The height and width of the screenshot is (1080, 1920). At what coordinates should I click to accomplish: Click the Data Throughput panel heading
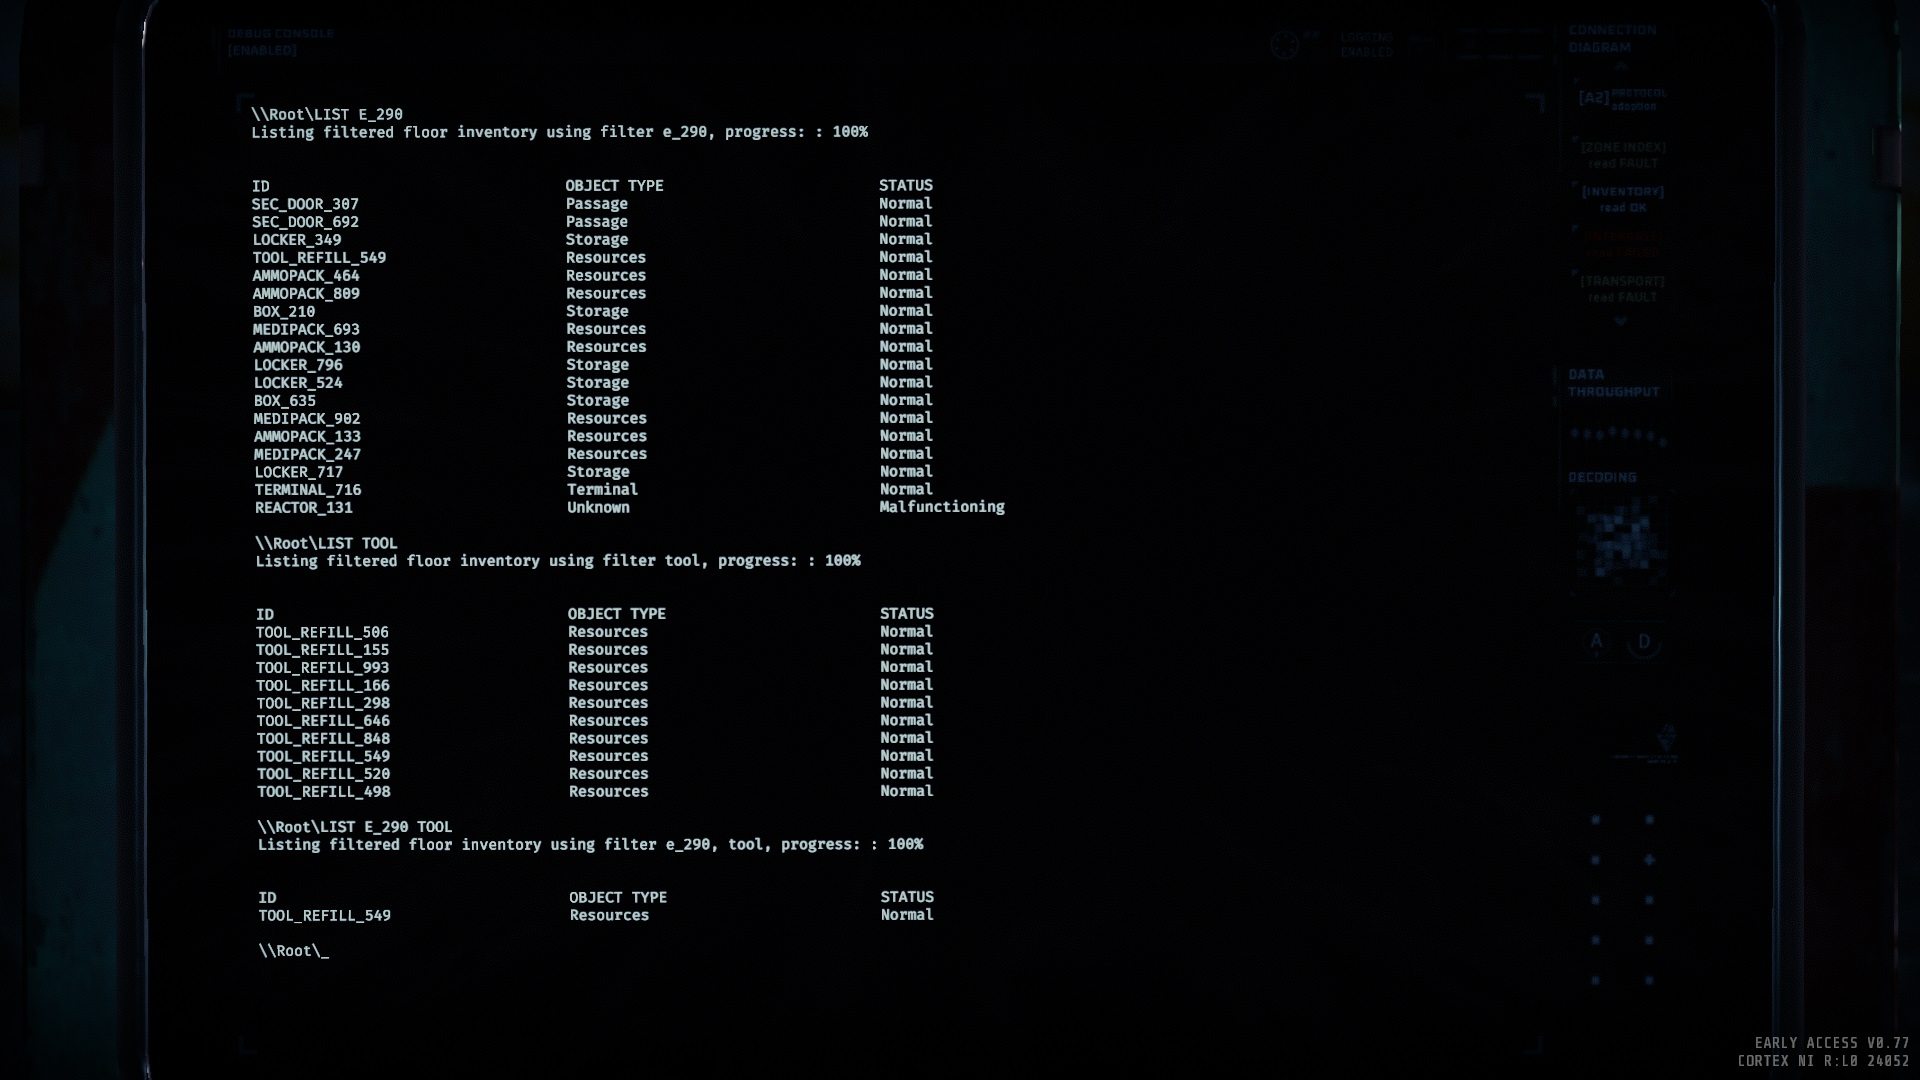(x=1613, y=383)
